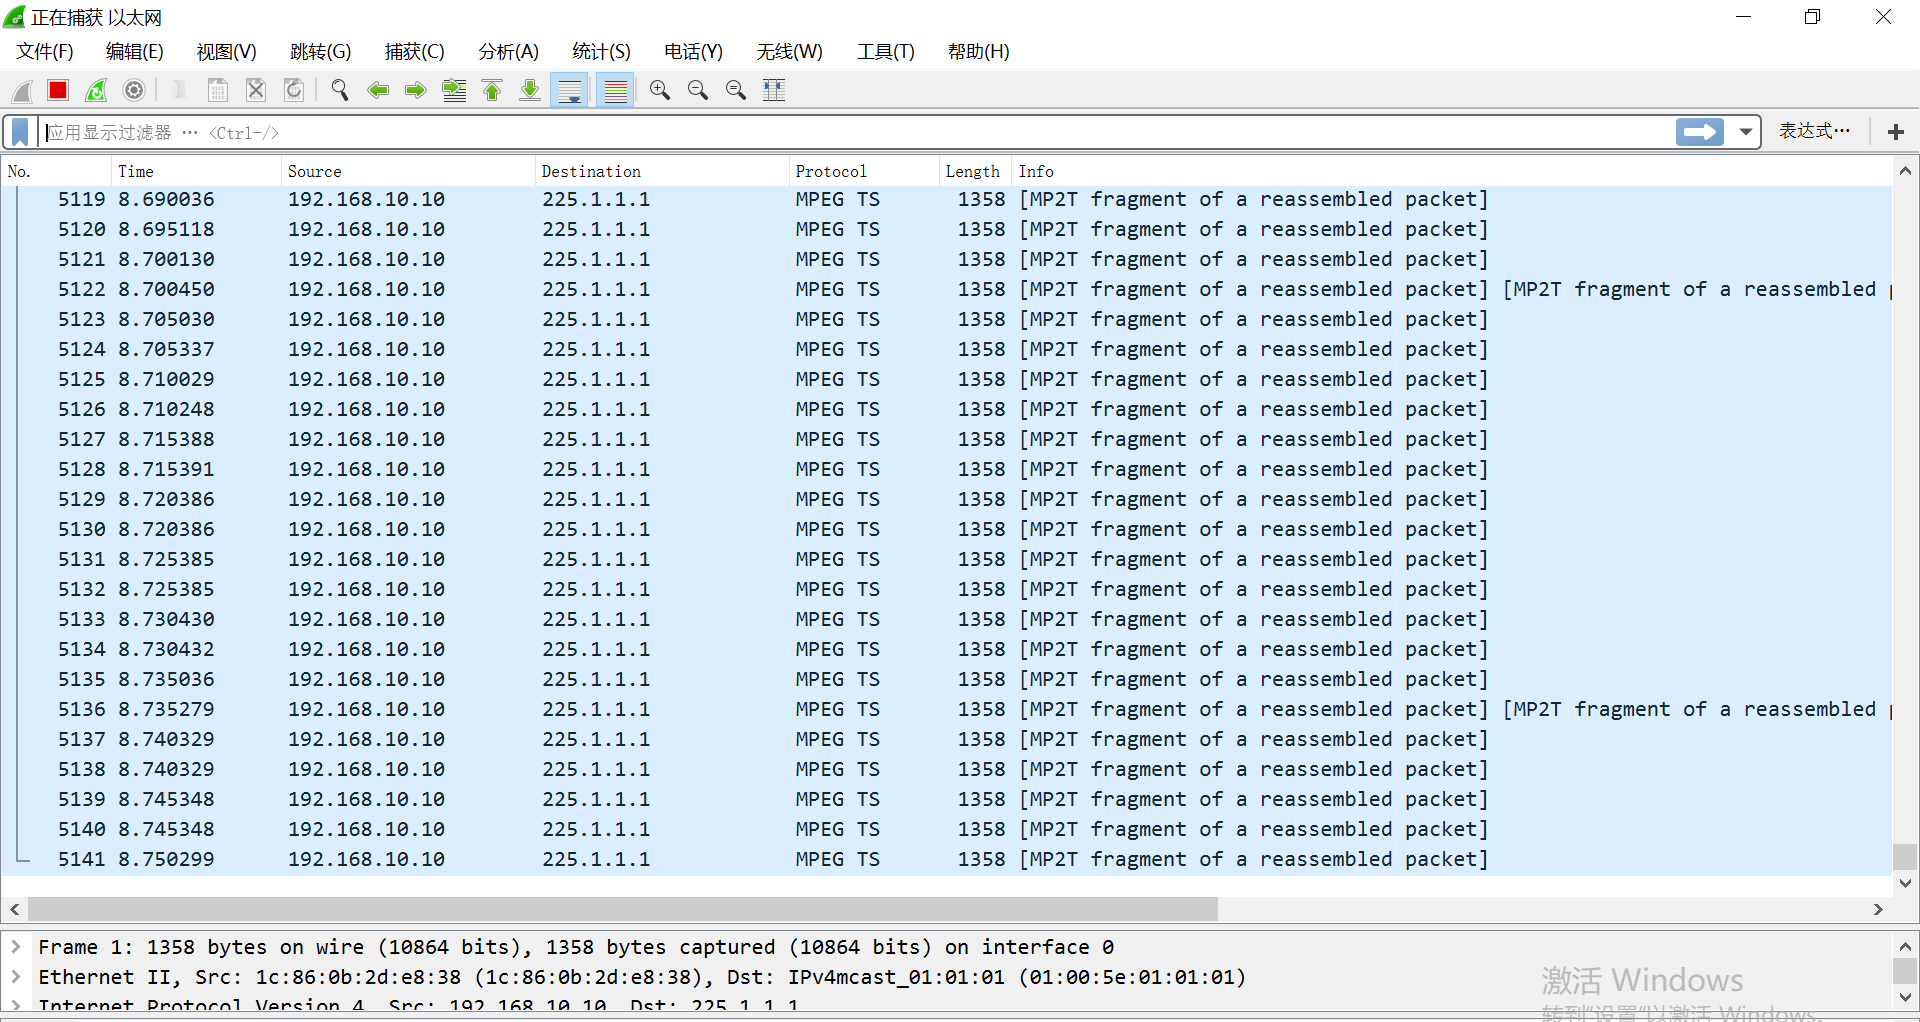Stop the running packet capture
The image size is (1920, 1022).
pyautogui.click(x=58, y=91)
